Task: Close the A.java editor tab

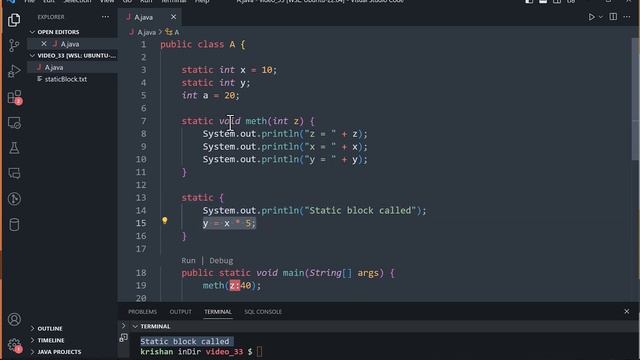Action: pyautogui.click(x=173, y=17)
